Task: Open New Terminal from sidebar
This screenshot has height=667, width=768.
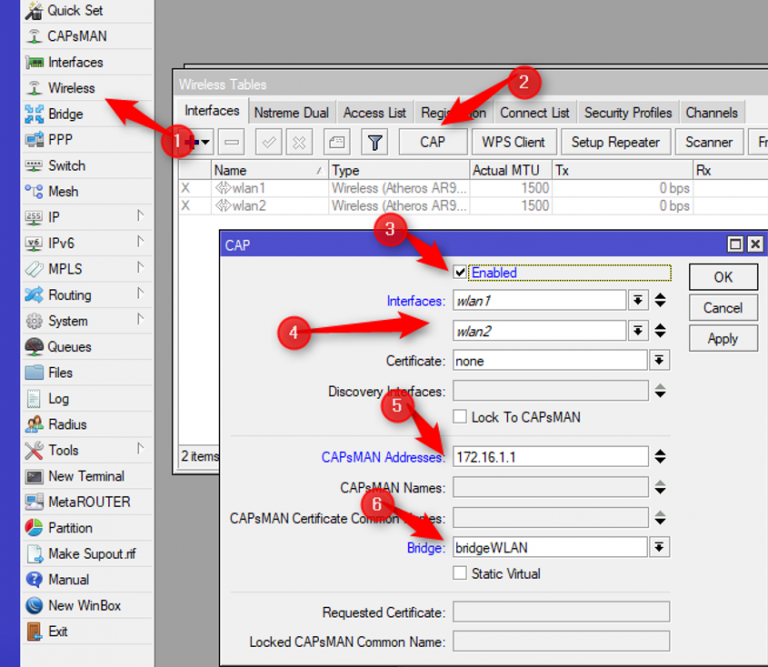Action: click(86, 476)
